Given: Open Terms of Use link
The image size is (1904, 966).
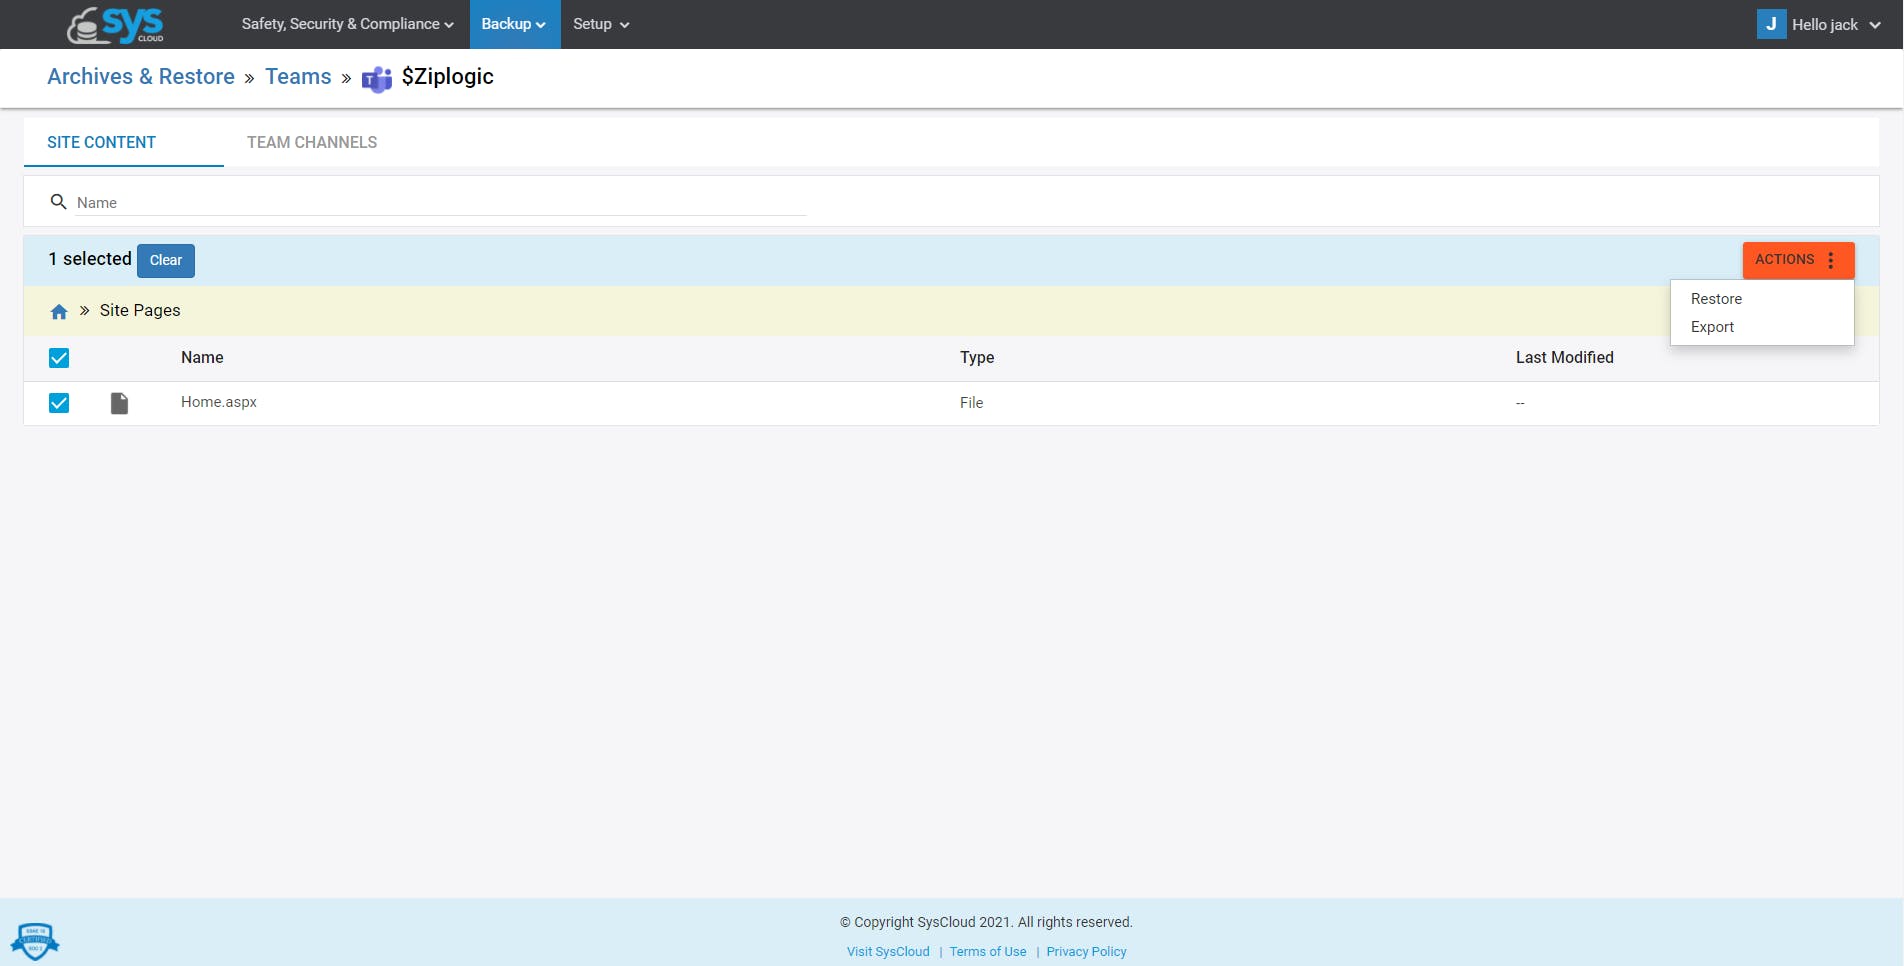Looking at the screenshot, I should pos(988,952).
